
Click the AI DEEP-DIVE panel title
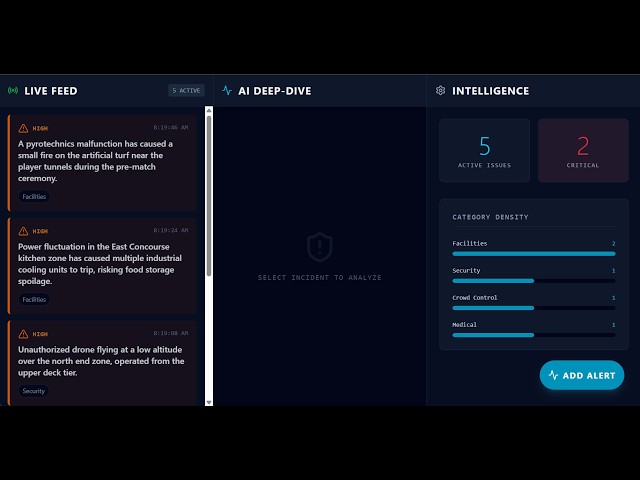coord(275,91)
